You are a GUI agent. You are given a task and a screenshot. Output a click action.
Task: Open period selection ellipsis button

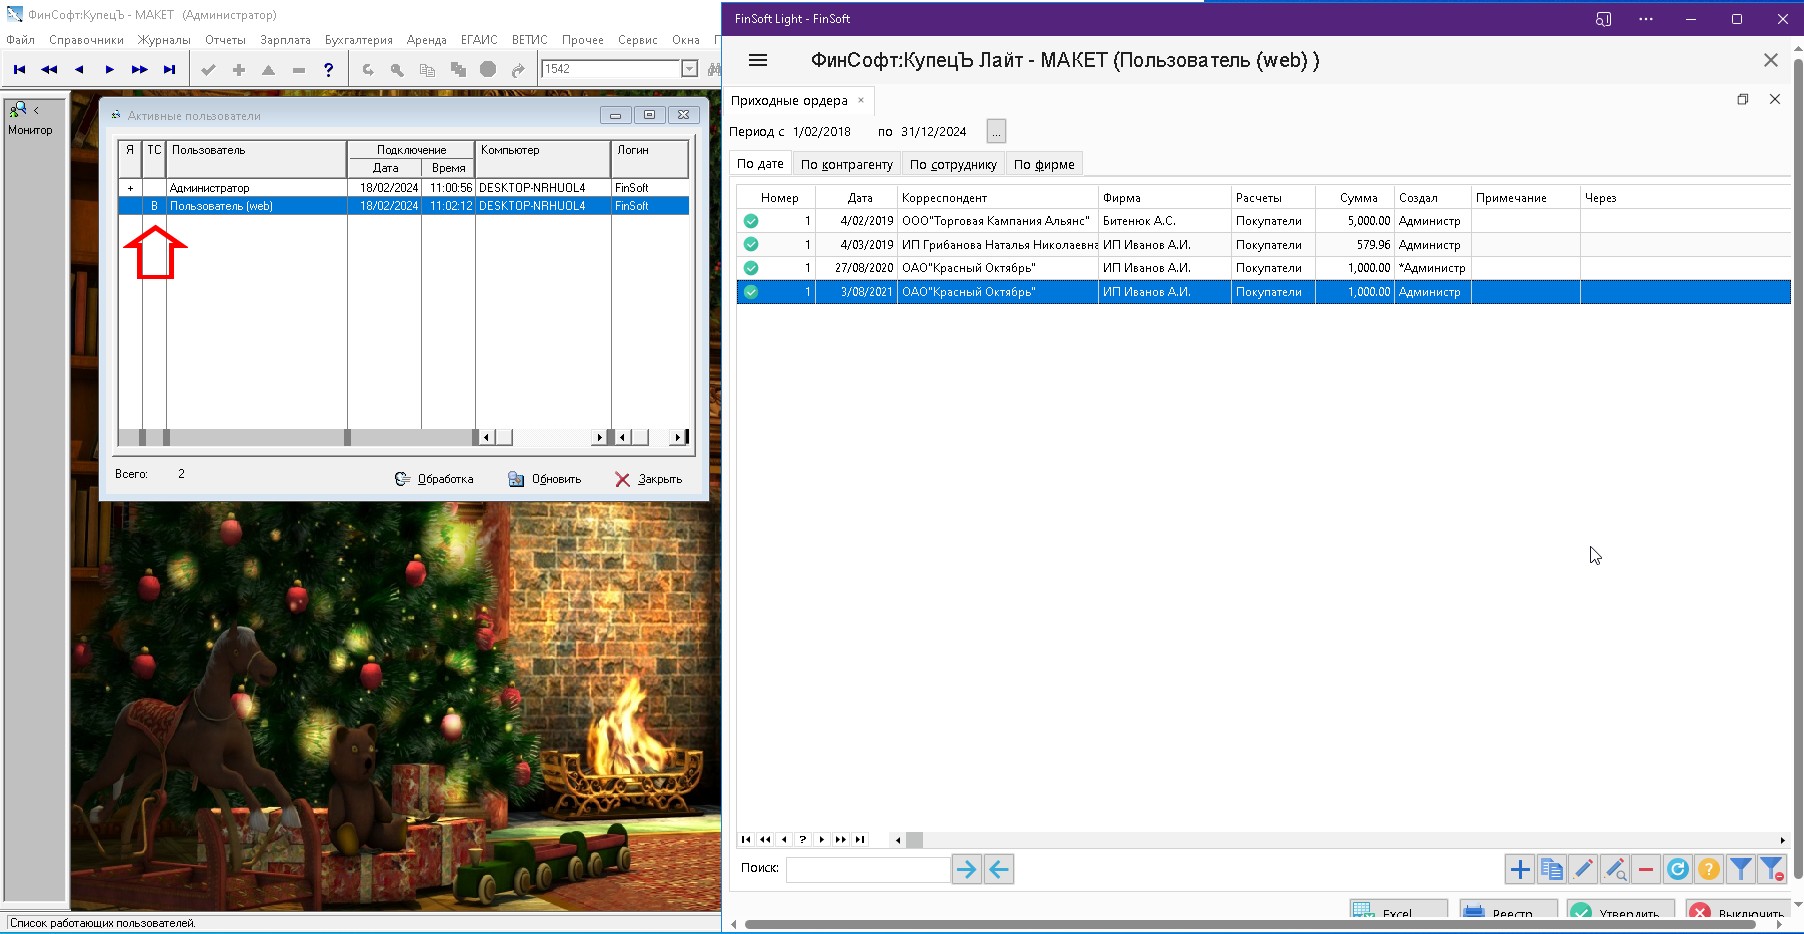(996, 132)
